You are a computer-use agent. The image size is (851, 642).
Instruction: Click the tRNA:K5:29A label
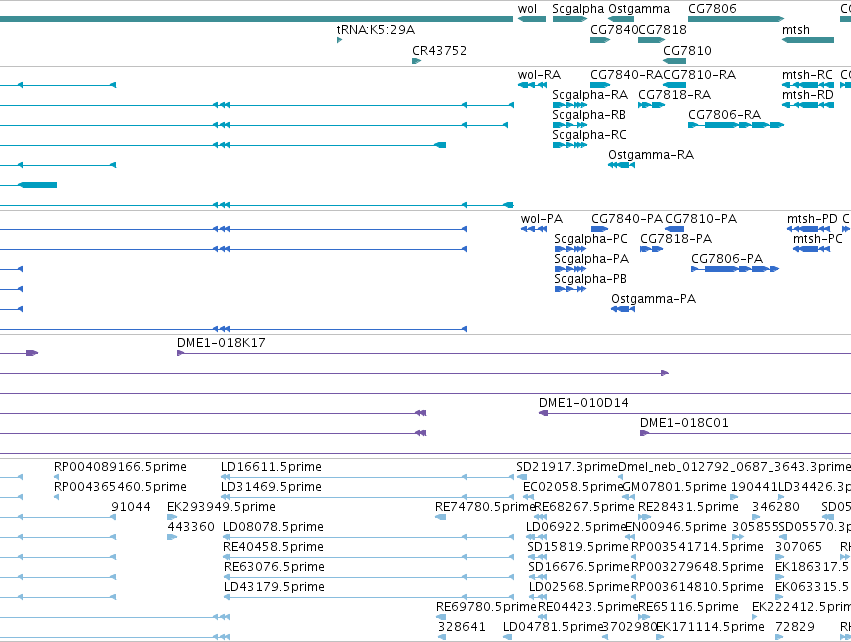point(376,30)
